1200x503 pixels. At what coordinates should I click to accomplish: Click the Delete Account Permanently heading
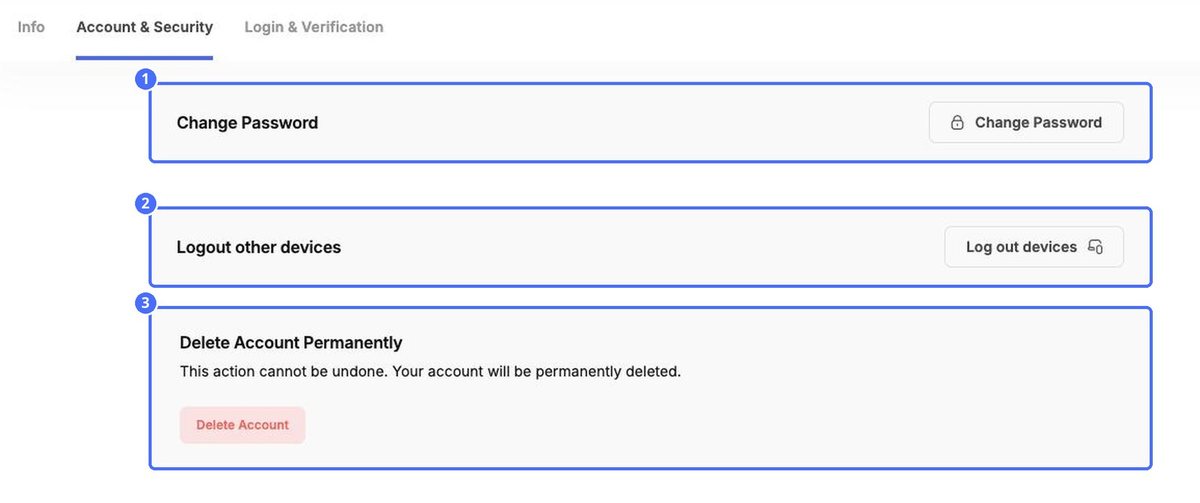pyautogui.click(x=291, y=343)
